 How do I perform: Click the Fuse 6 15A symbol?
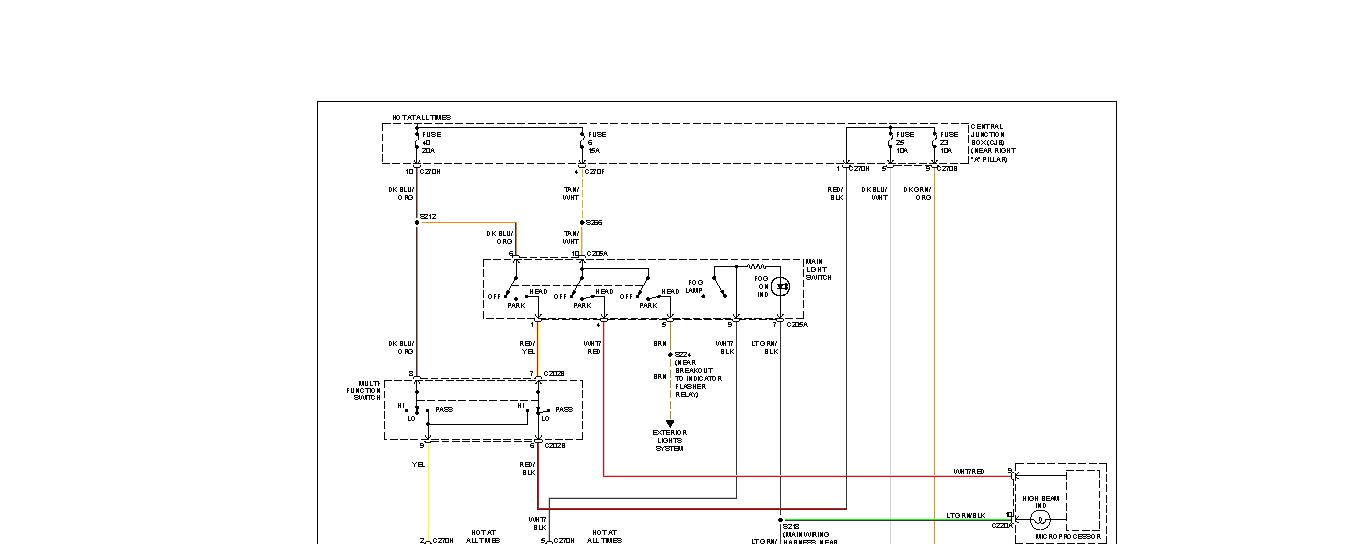(x=582, y=143)
